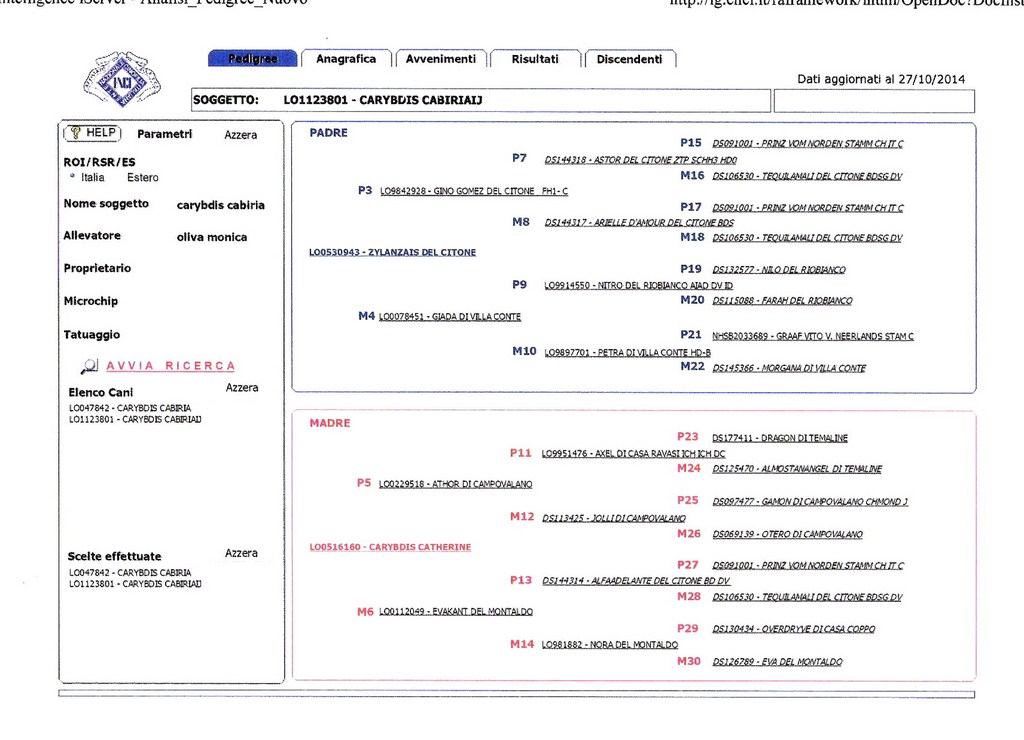Click Azzera next to Parametri
The height and width of the screenshot is (740, 1024).
pyautogui.click(x=240, y=135)
